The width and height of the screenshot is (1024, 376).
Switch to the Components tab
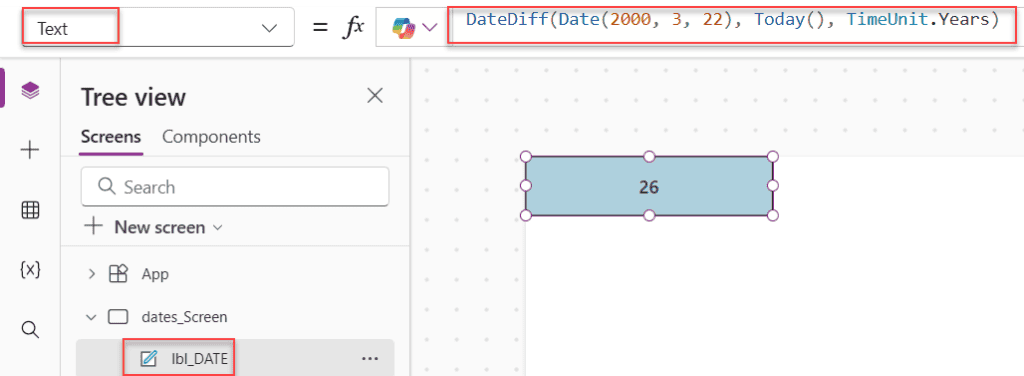[x=212, y=137]
